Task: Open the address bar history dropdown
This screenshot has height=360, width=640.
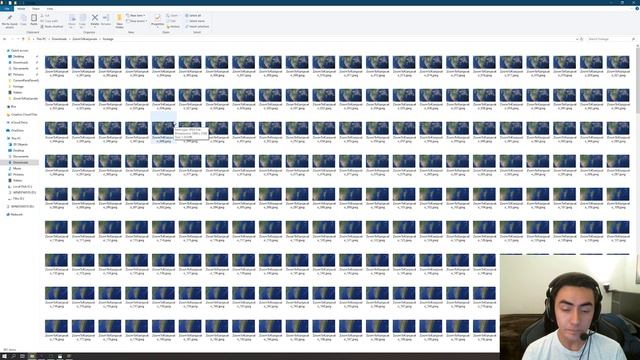Action: click(577, 39)
